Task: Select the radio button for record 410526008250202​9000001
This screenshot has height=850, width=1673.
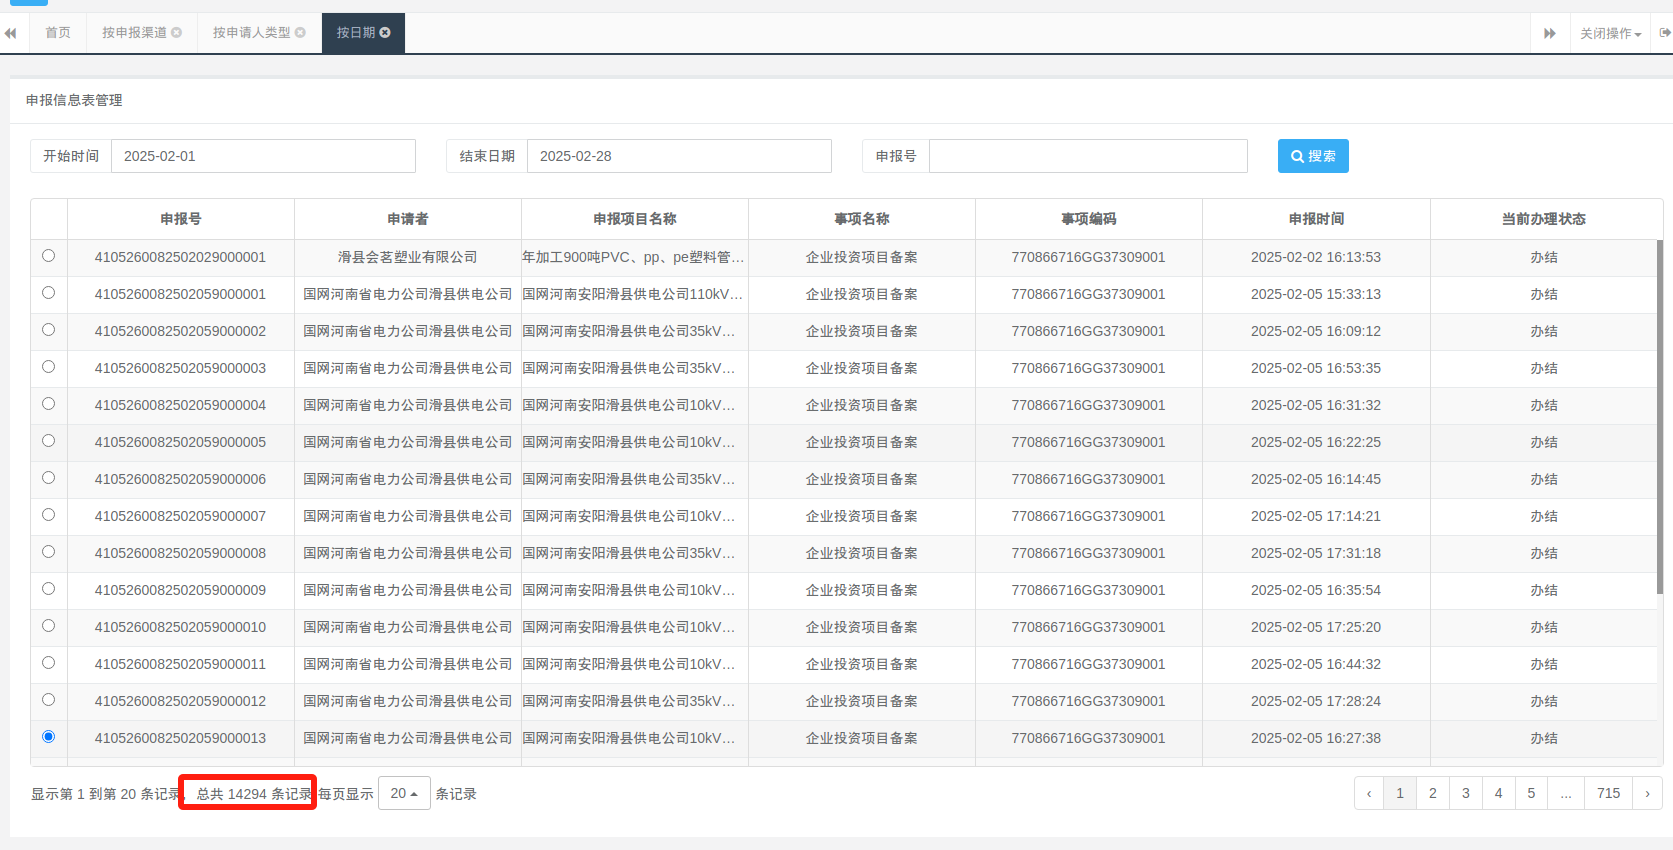Action: point(48,256)
